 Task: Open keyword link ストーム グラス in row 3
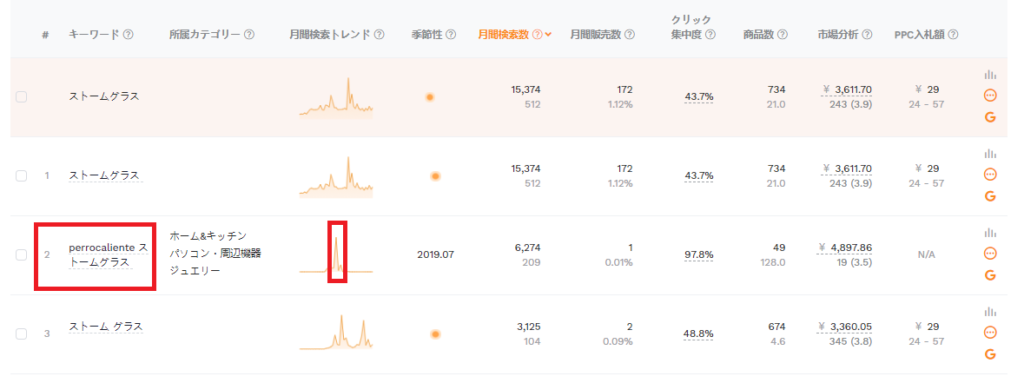(106, 326)
